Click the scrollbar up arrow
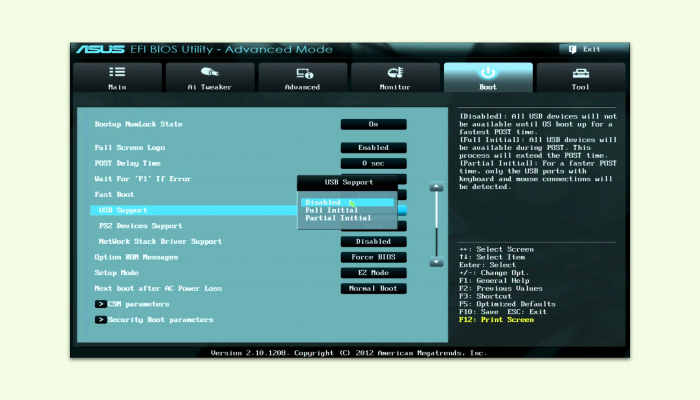Viewport: 700px width, 400px height. pos(436,186)
